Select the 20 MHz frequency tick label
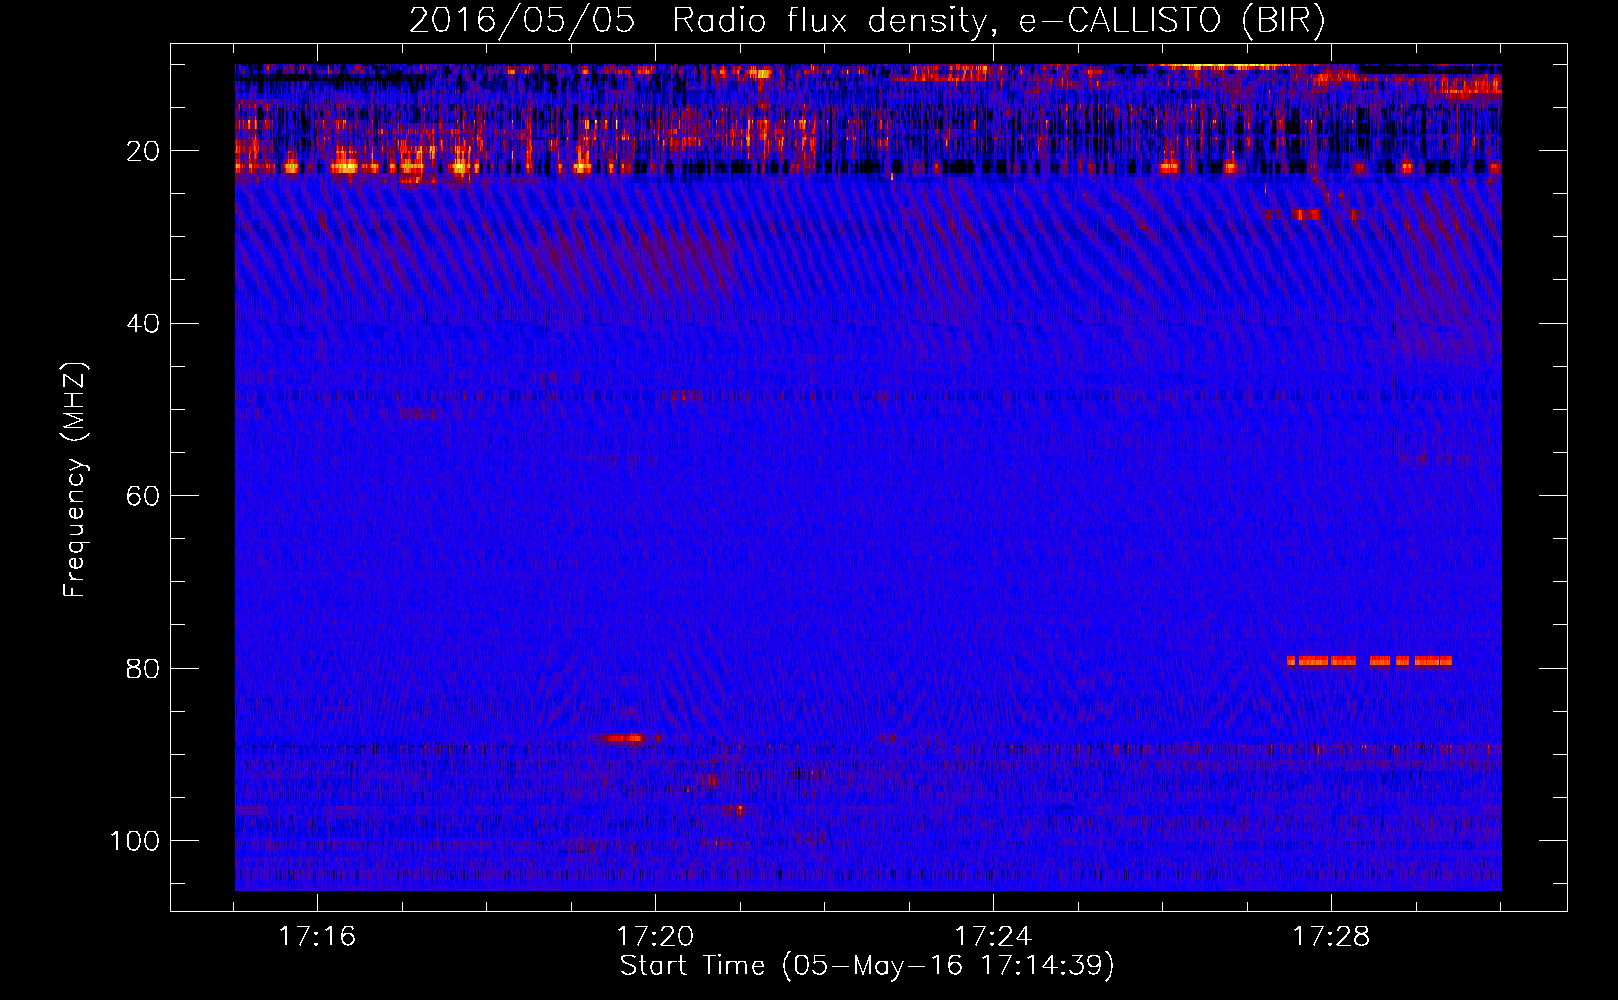This screenshot has height=1000, width=1618. point(143,151)
